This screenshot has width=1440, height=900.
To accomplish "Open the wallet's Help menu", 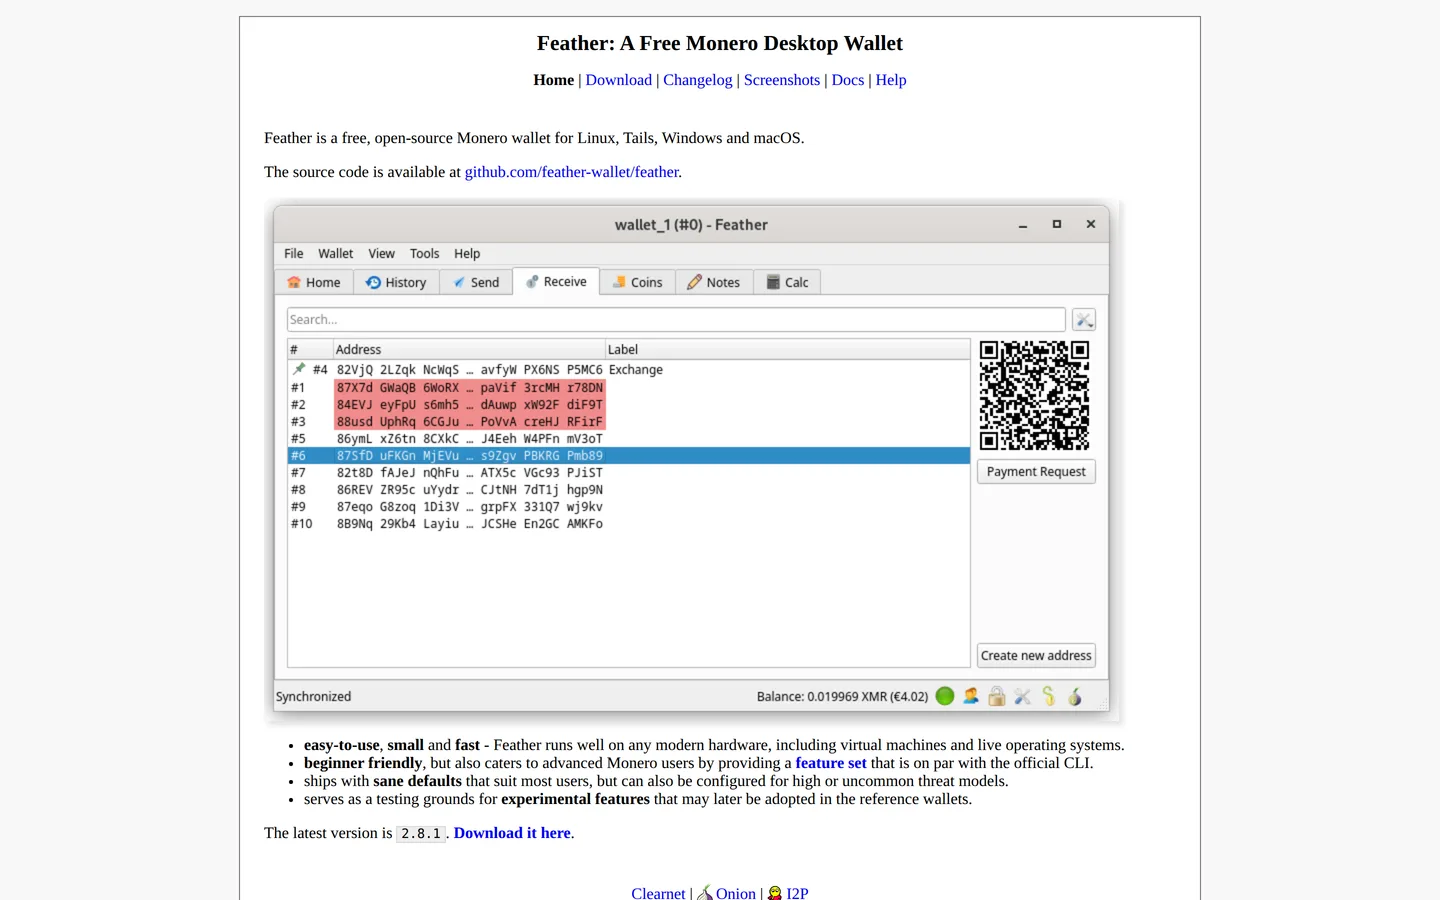I will click(467, 254).
